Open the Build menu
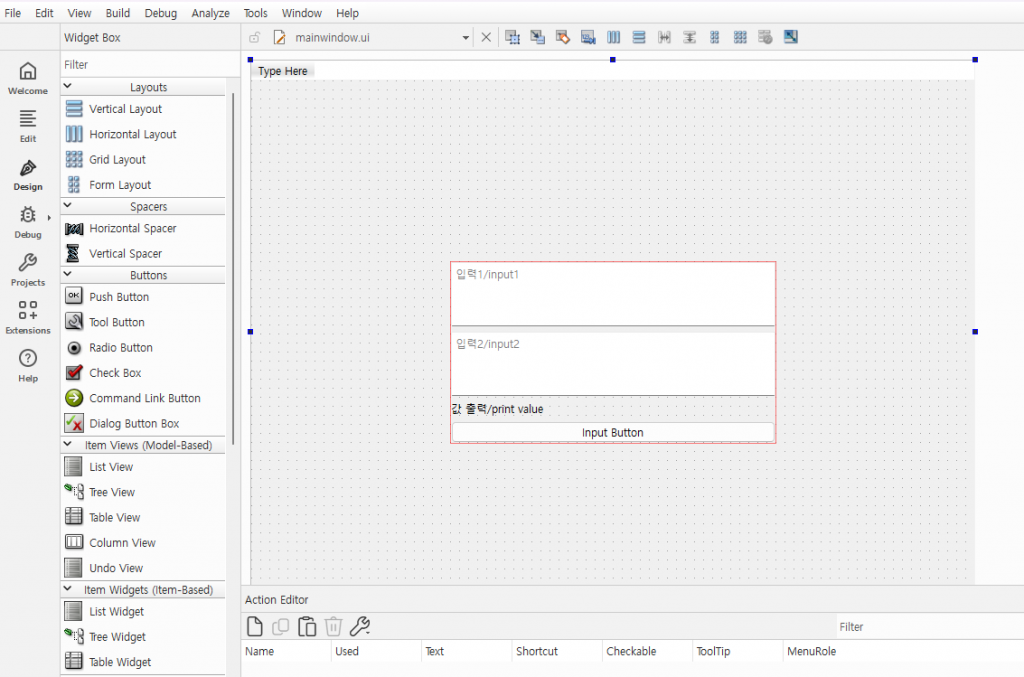The width and height of the screenshot is (1024, 677). [117, 13]
